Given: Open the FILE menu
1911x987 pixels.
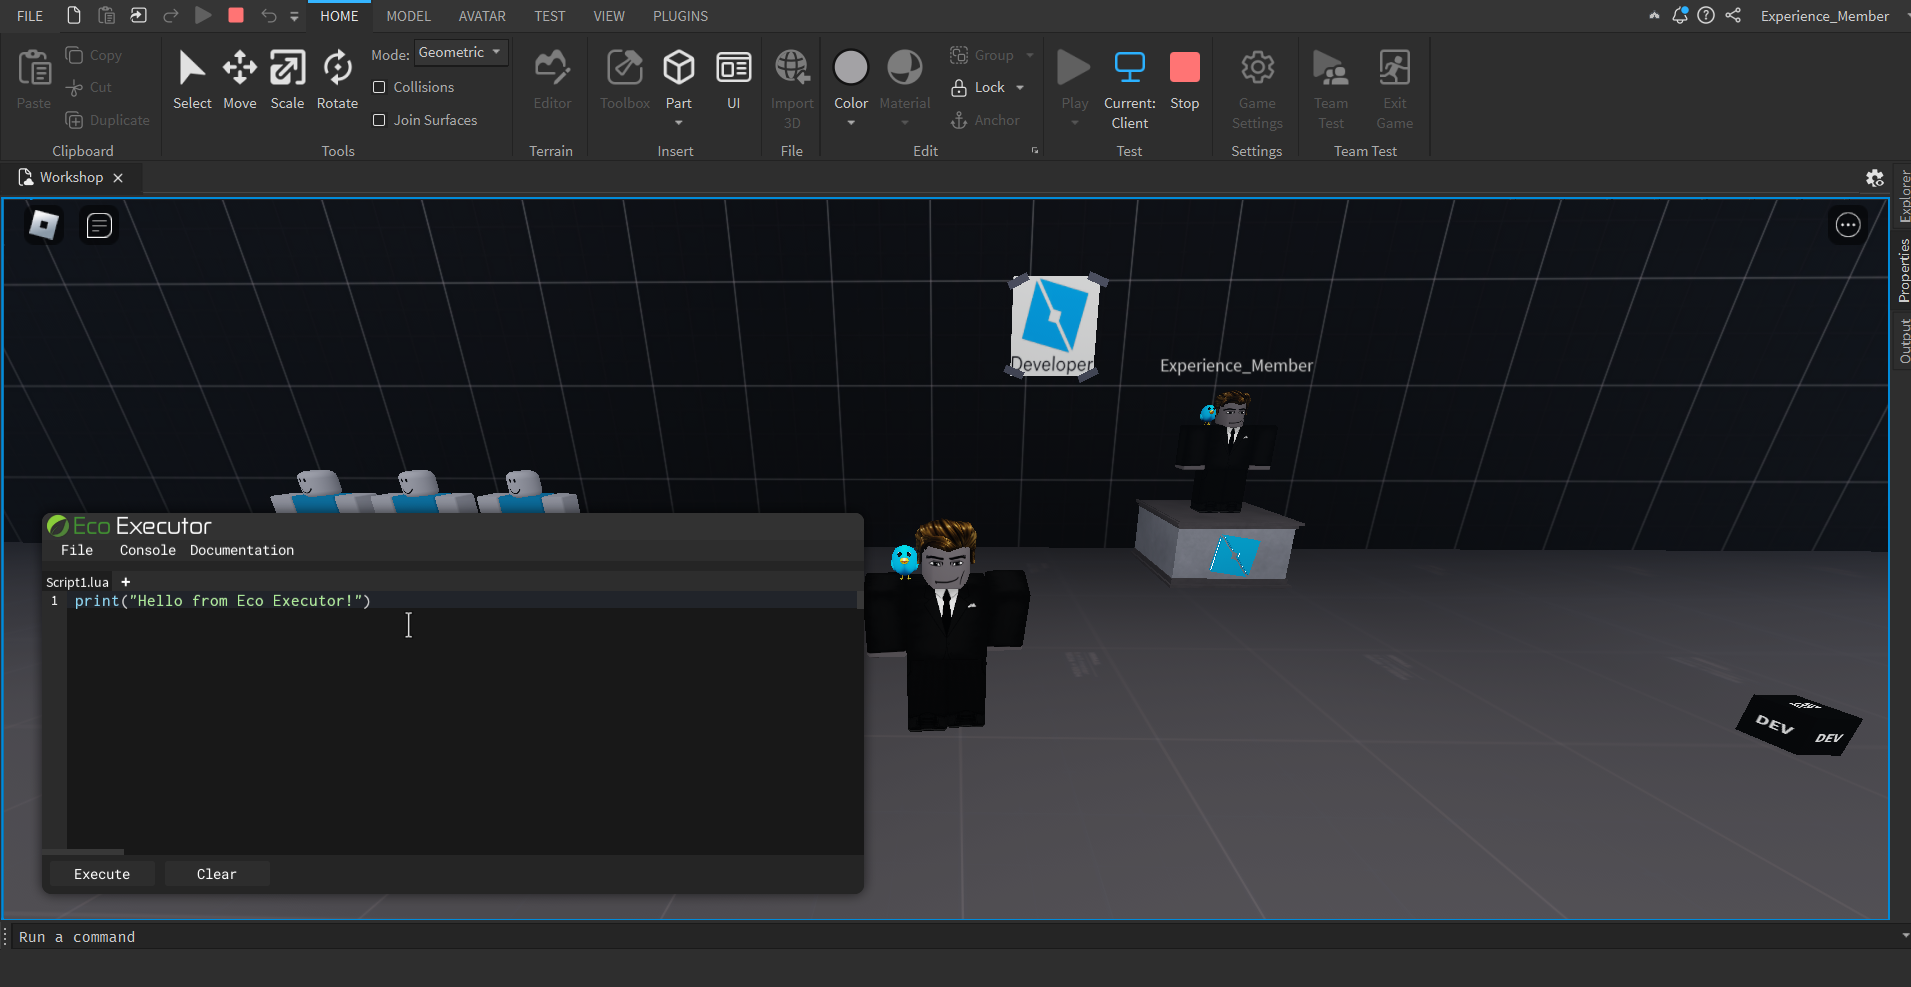Looking at the screenshot, I should click(30, 16).
